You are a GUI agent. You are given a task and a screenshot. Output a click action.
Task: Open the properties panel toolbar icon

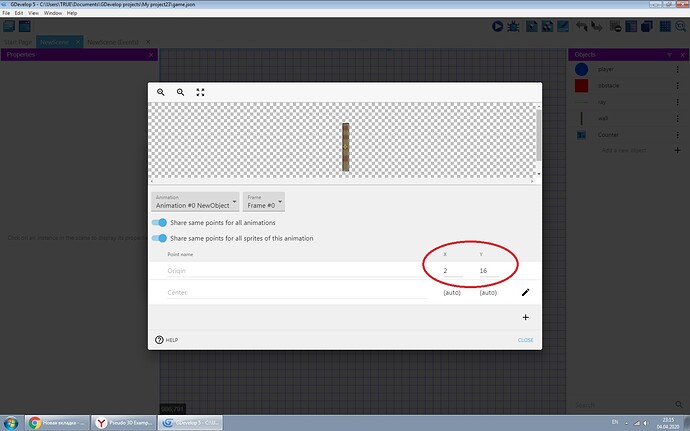(x=563, y=26)
